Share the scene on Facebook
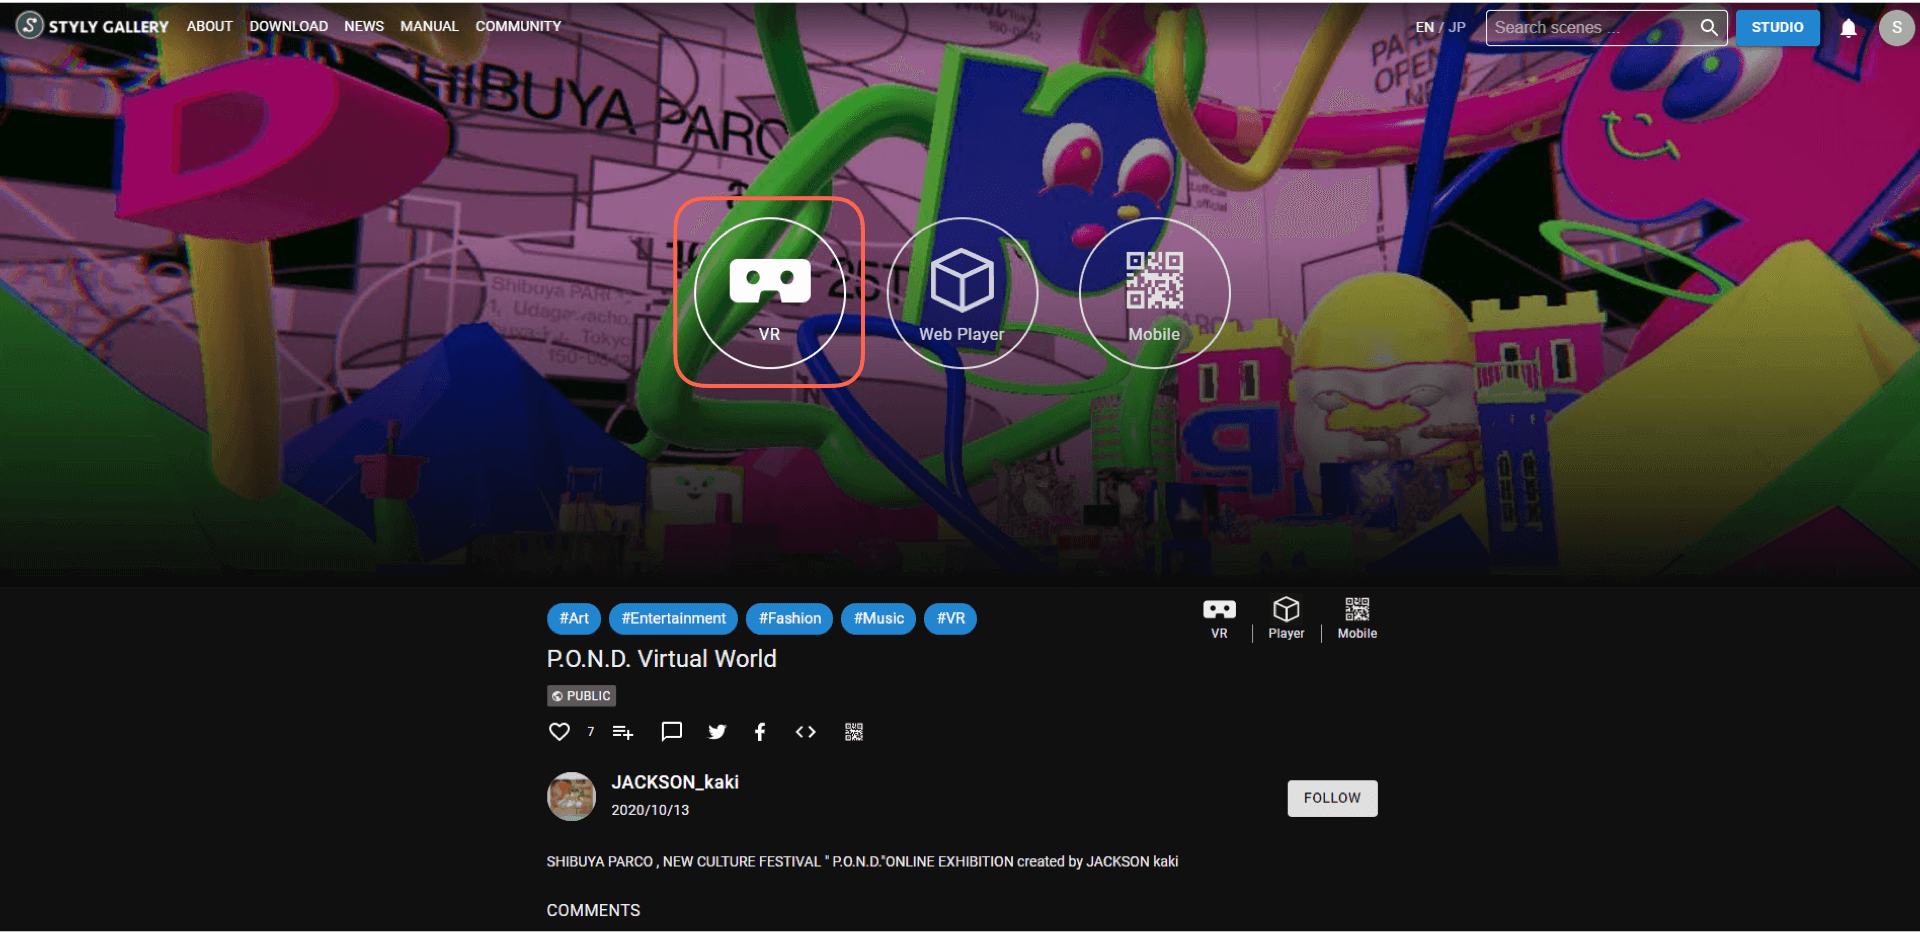 (760, 731)
